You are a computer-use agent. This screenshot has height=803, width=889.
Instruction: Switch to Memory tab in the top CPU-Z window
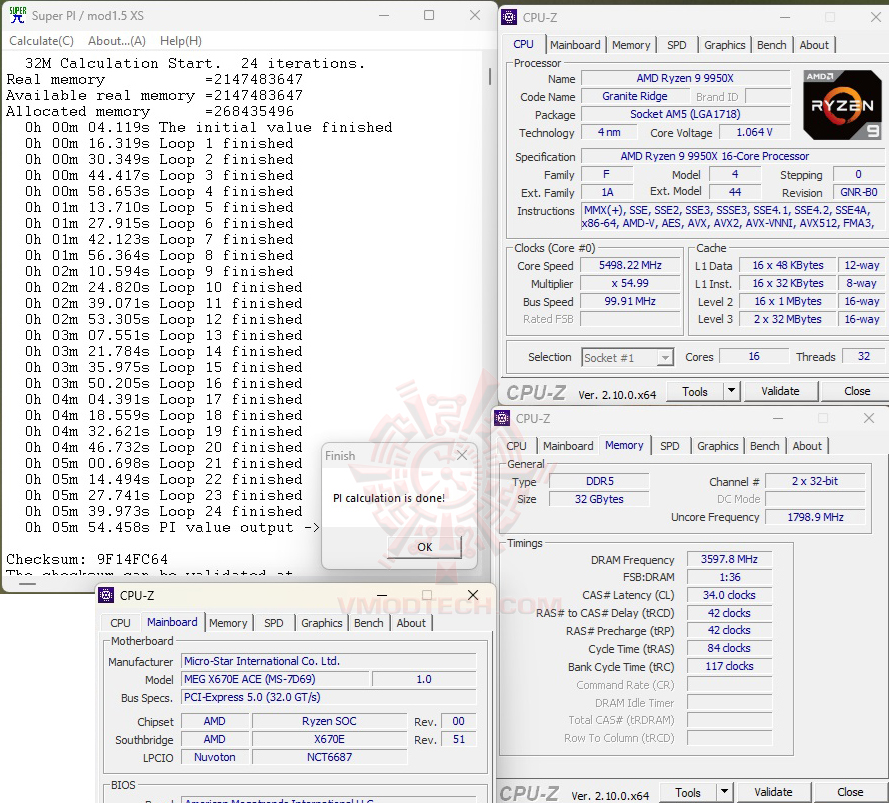pyautogui.click(x=631, y=45)
